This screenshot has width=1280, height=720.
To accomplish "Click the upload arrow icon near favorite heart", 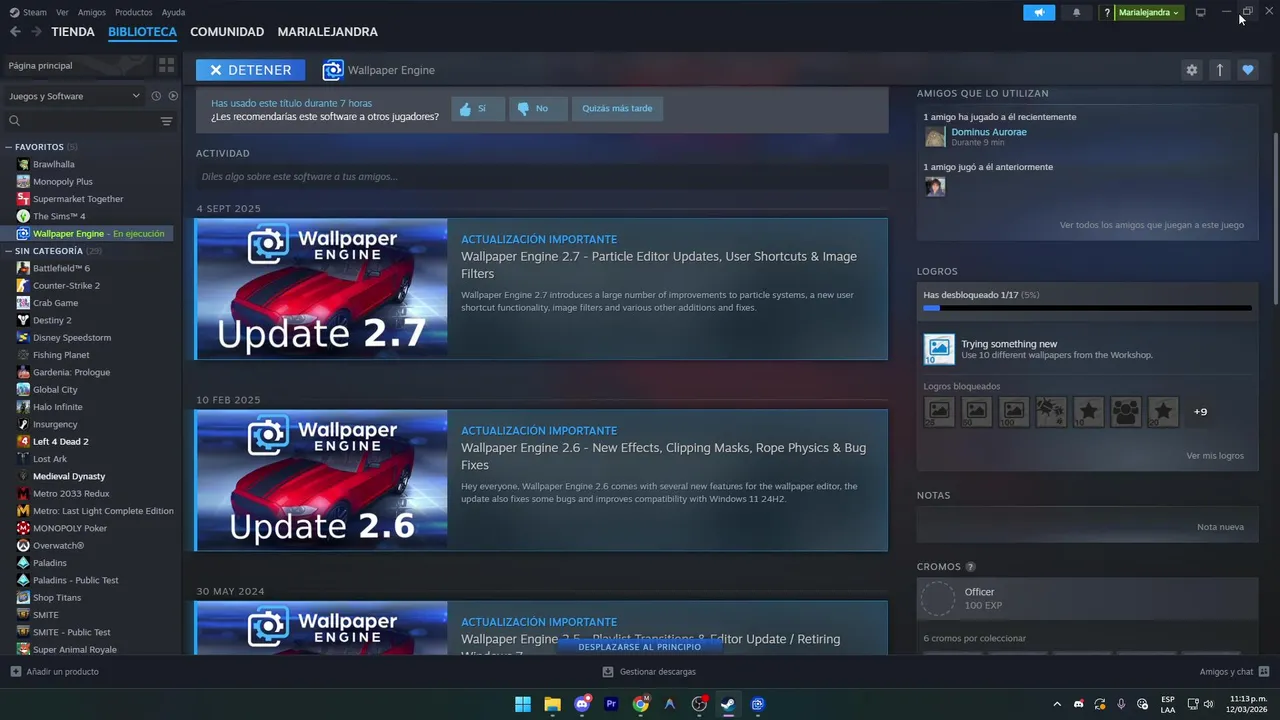I will (x=1219, y=70).
